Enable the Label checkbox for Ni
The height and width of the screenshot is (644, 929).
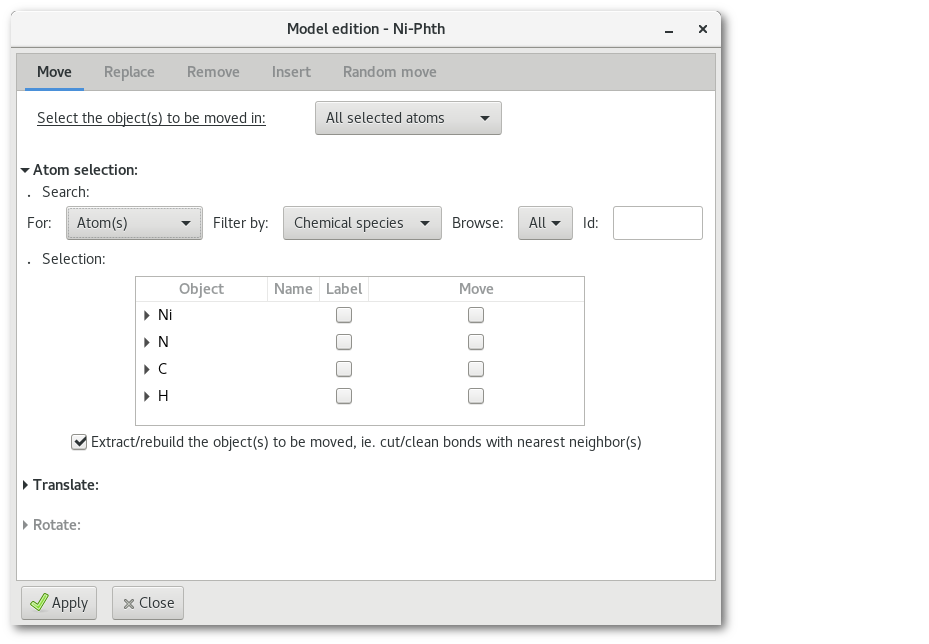[x=344, y=315]
